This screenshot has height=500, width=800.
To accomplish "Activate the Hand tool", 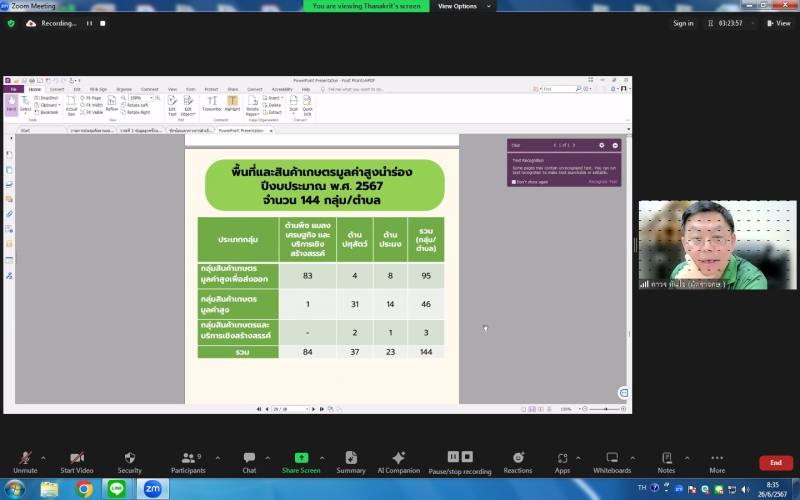I will point(11,104).
